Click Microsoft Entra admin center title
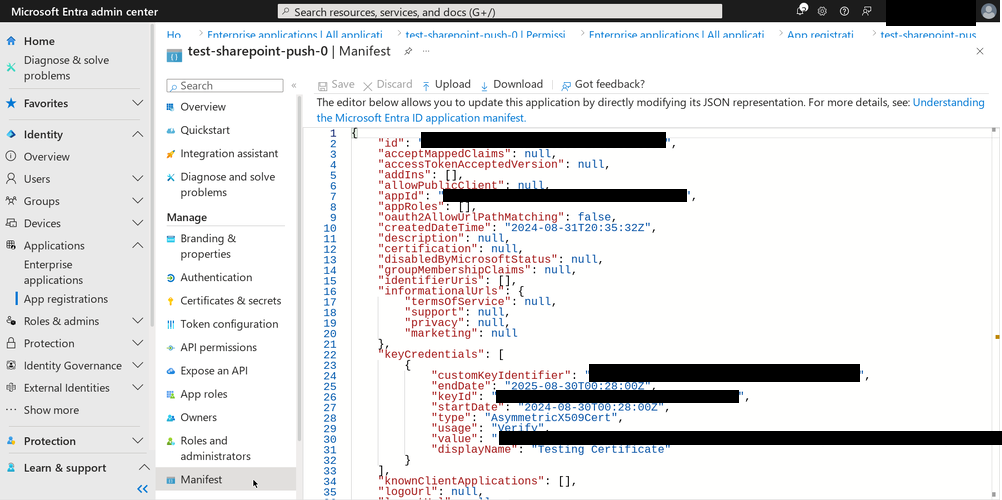The width and height of the screenshot is (1002, 500). pos(84,12)
